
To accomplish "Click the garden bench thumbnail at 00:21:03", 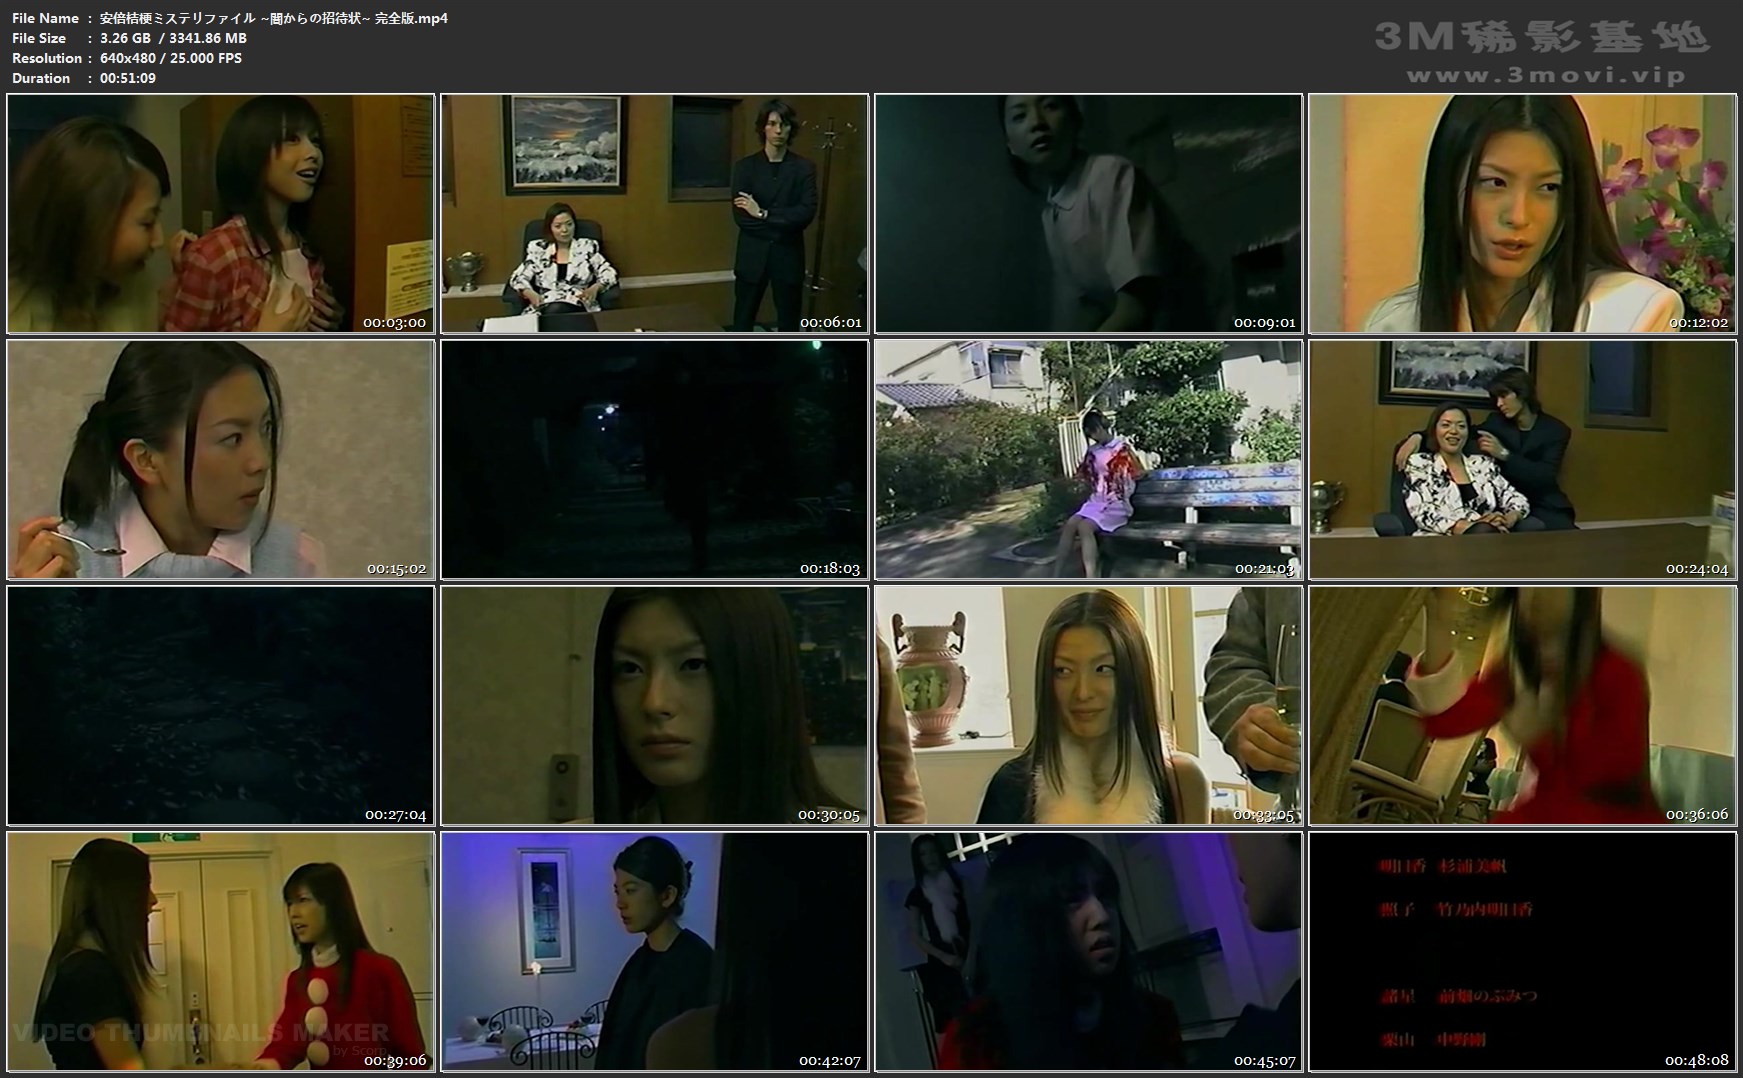I will coord(1089,459).
